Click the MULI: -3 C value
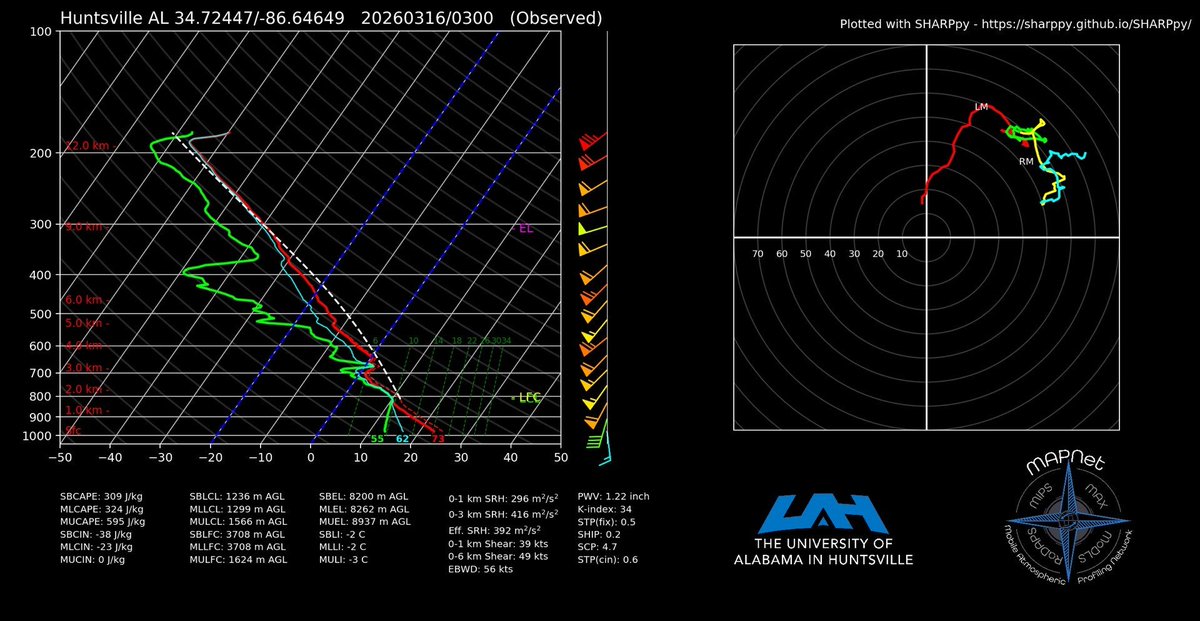Image resolution: width=1200 pixels, height=621 pixels. pos(343,561)
